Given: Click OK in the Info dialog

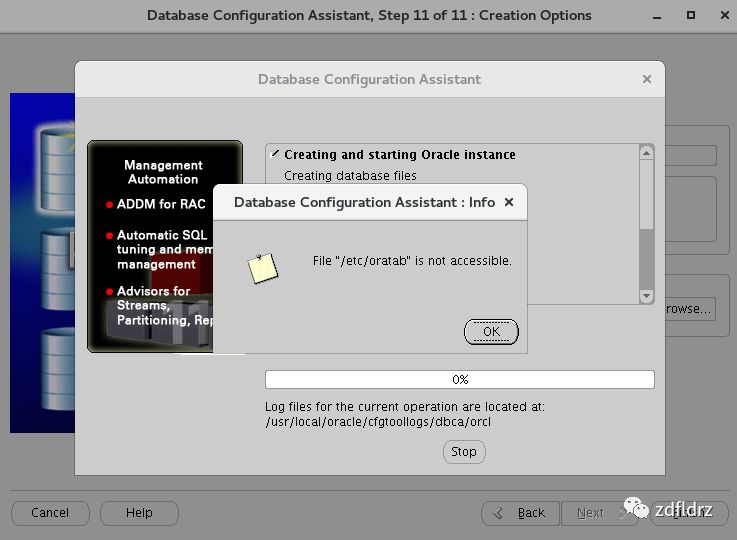Looking at the screenshot, I should [x=491, y=332].
